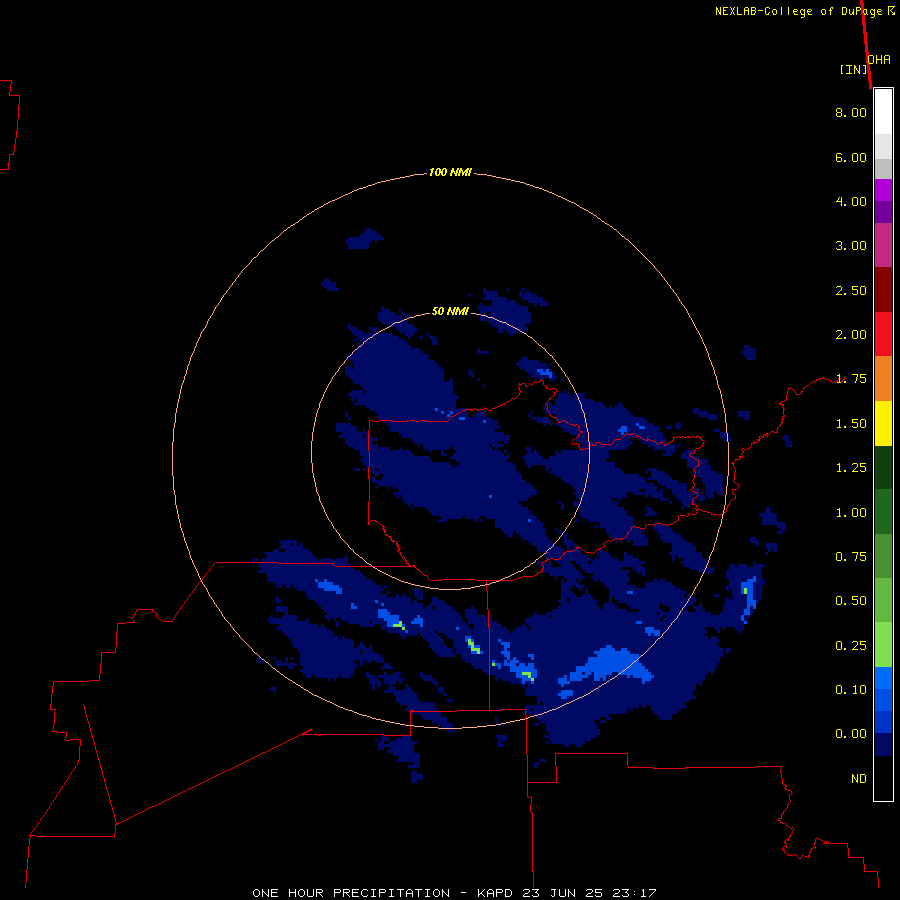Click the OHA product label above legend
Screen dimensions: 900x900
[x=879, y=60]
